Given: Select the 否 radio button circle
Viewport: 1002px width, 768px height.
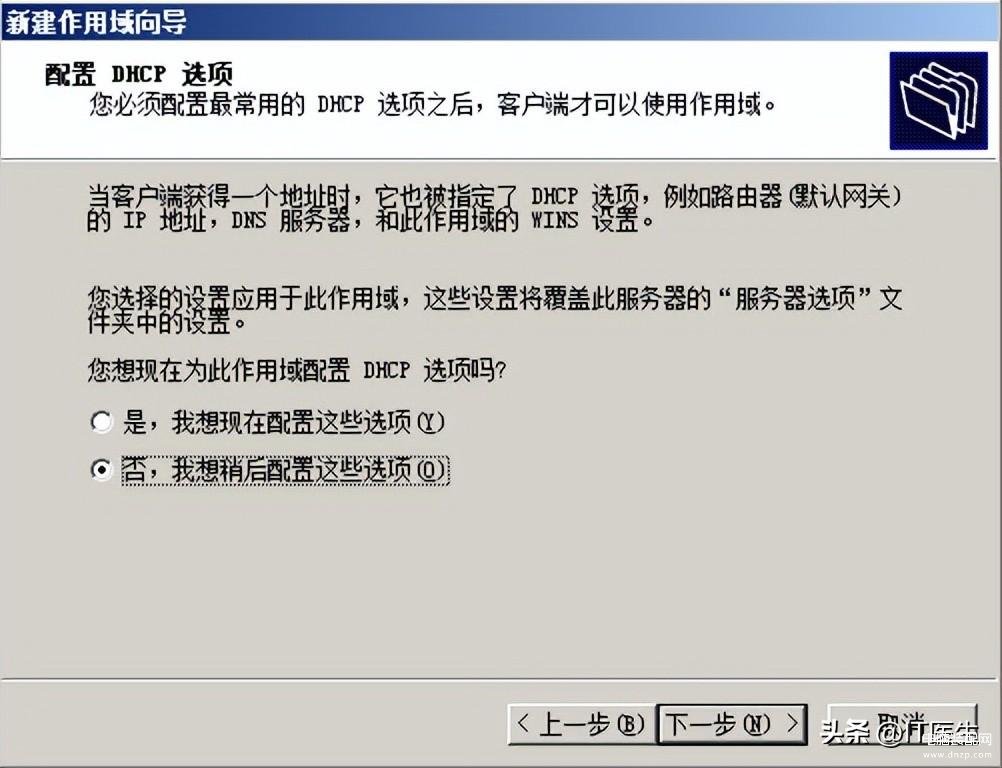Looking at the screenshot, I should coord(101,470).
